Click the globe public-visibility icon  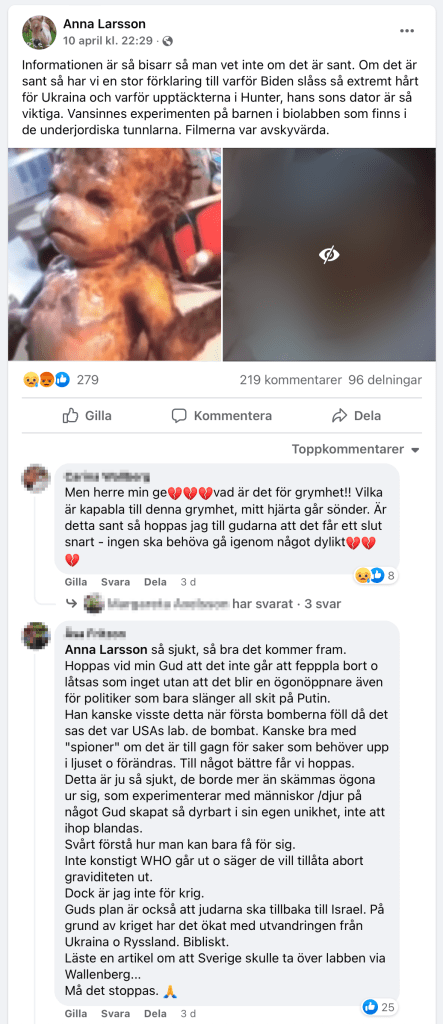(x=168, y=40)
